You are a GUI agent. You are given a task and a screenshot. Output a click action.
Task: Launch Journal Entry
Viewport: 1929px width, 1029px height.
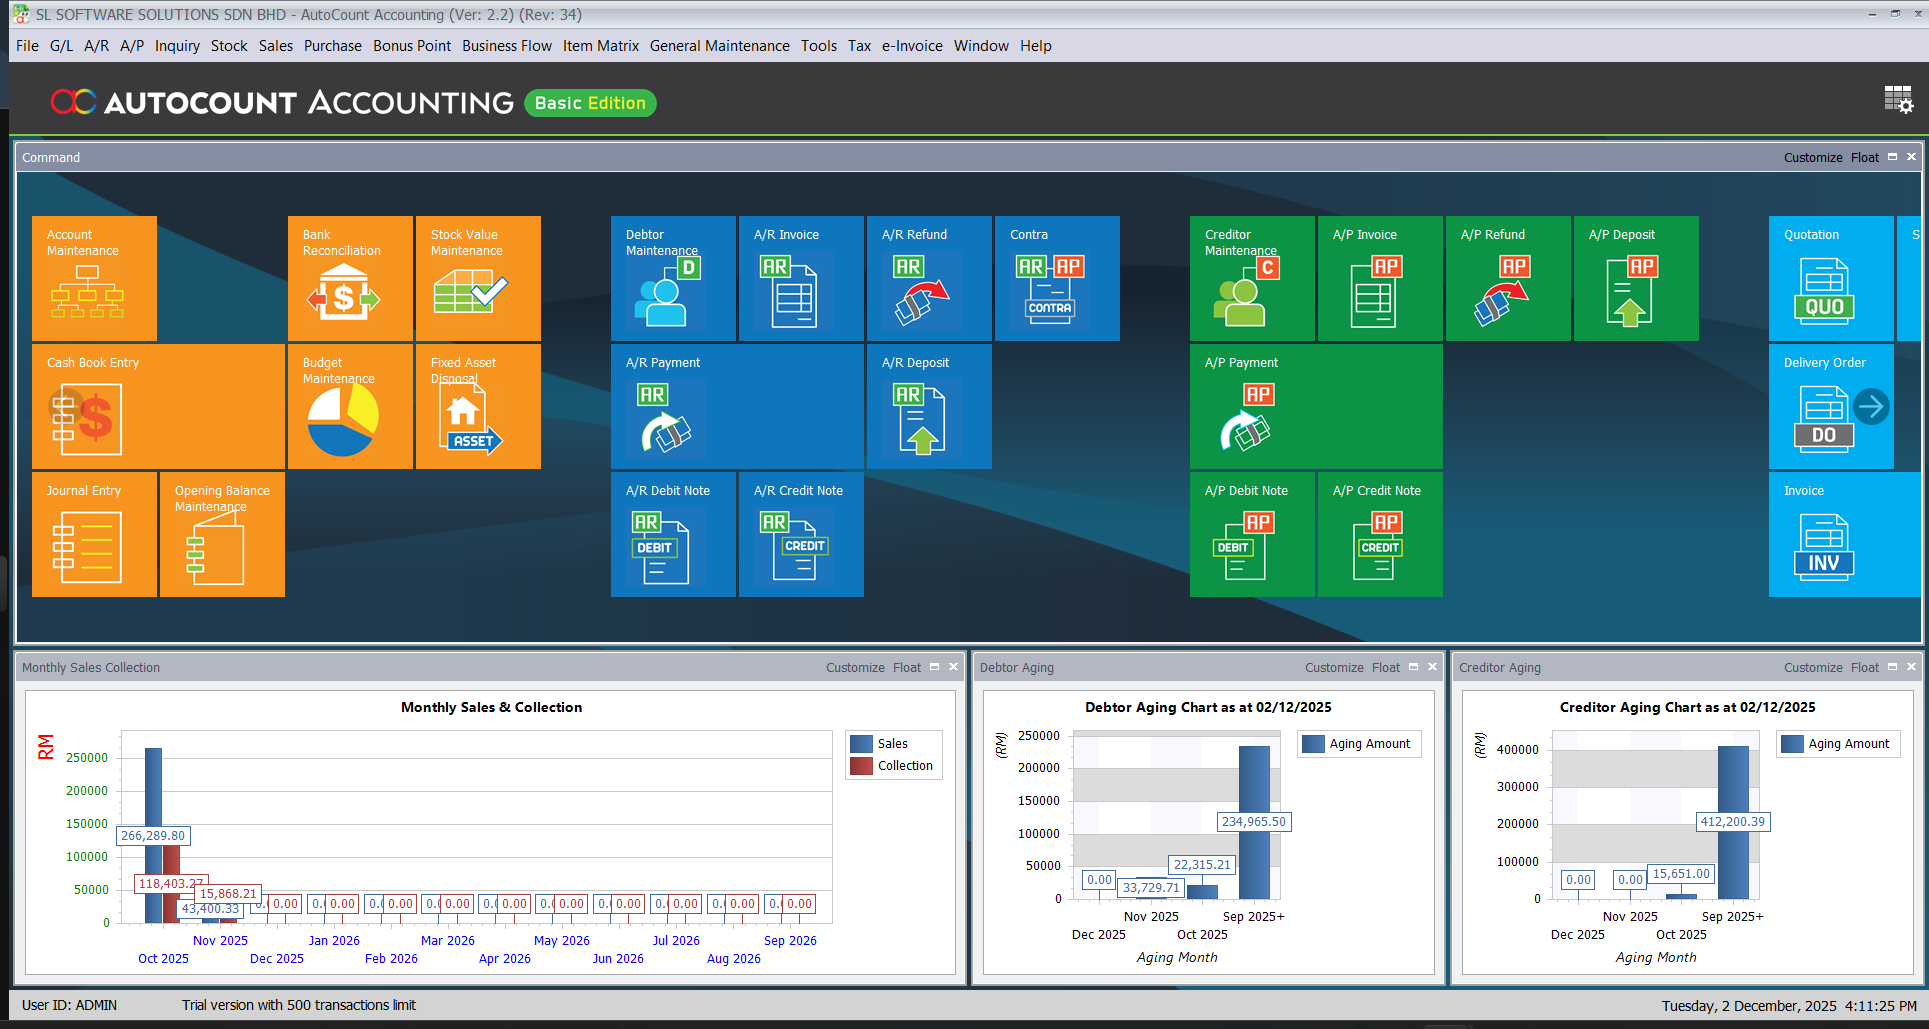[93, 534]
